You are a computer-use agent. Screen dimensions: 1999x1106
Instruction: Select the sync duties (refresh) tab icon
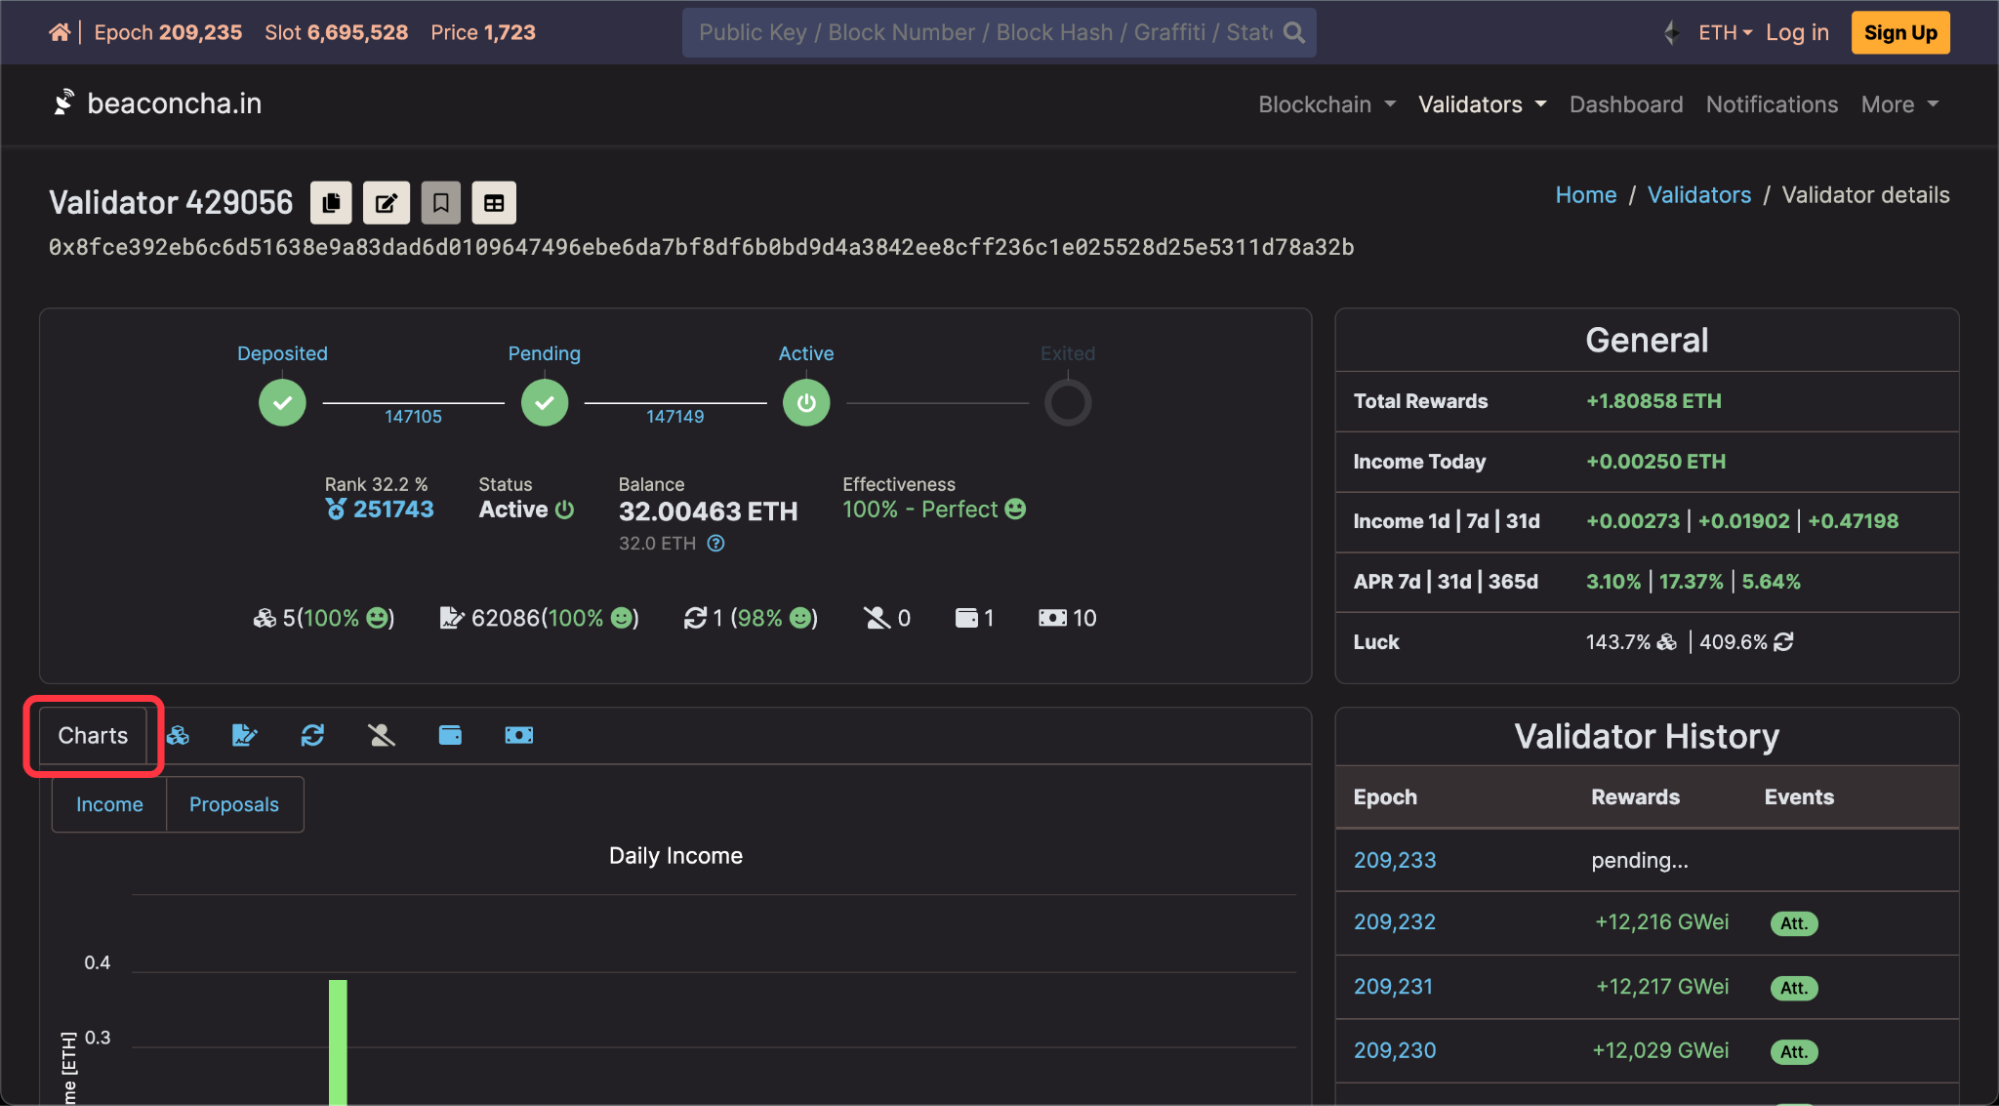tap(312, 735)
